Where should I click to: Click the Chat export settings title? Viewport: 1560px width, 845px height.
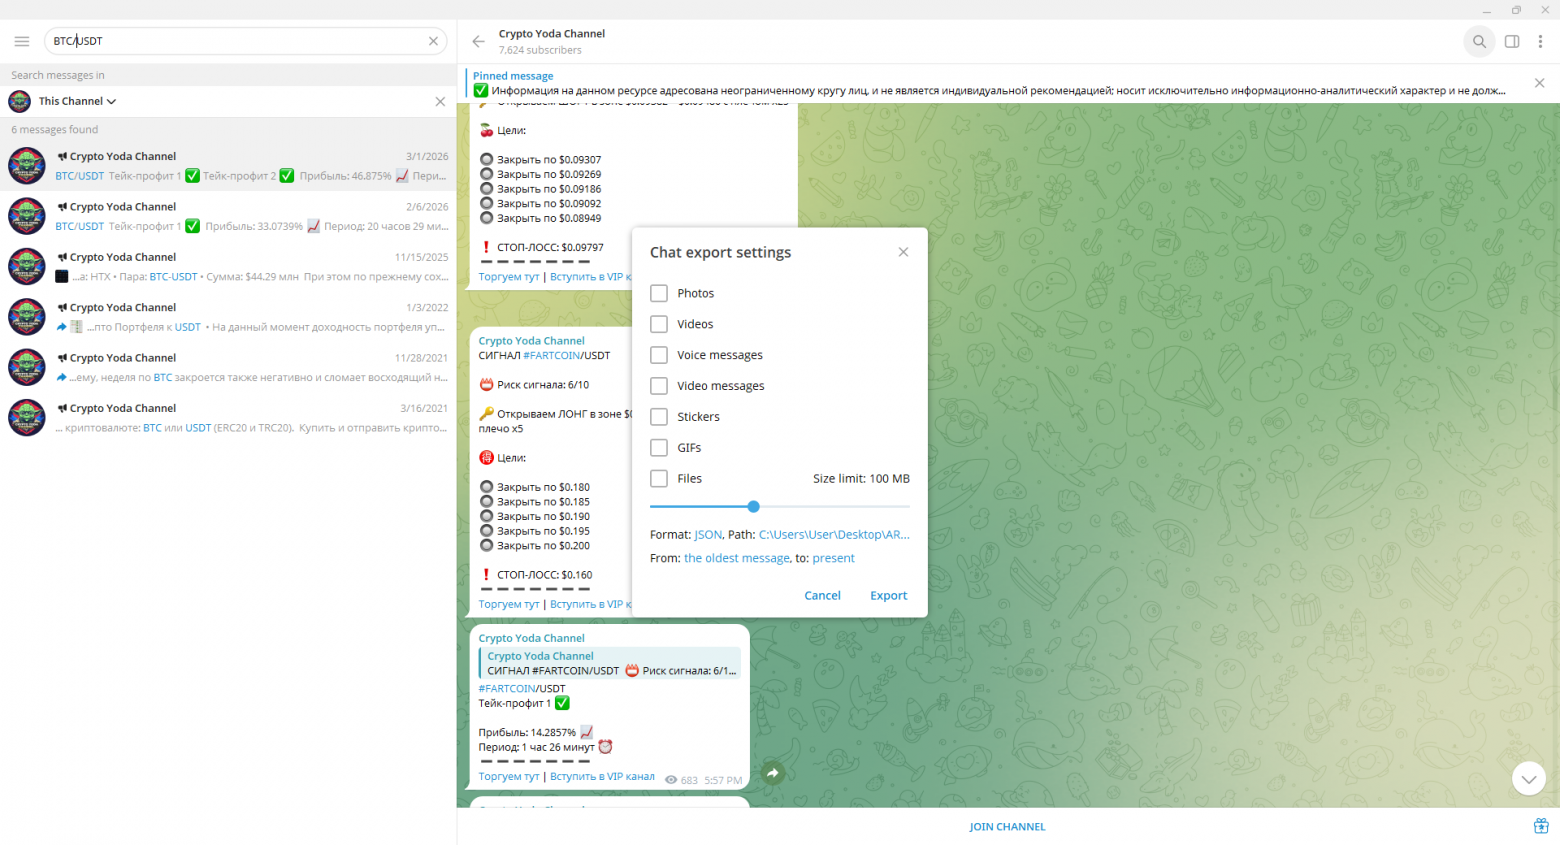coord(720,252)
